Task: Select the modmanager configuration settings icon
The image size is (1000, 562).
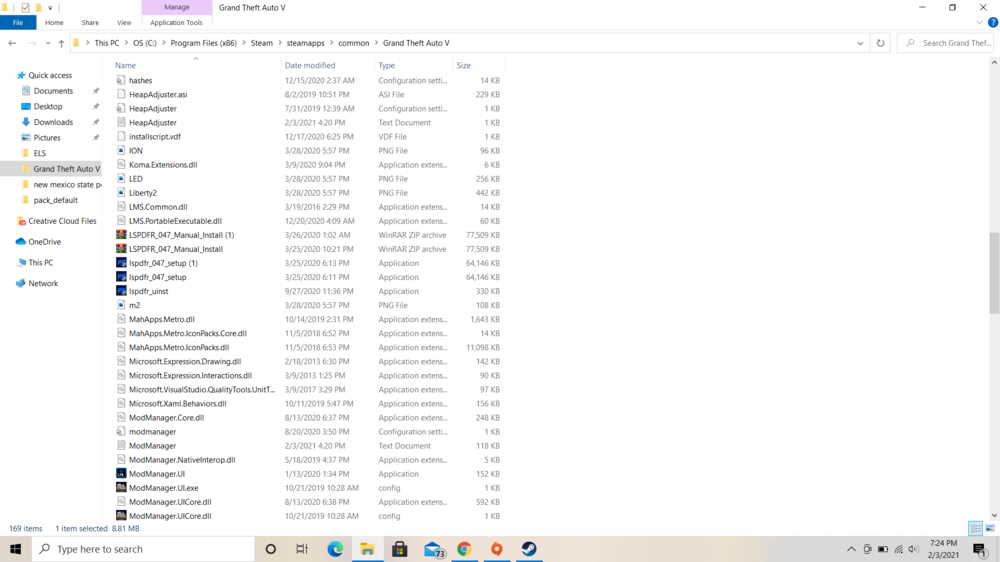Action: (x=121, y=432)
